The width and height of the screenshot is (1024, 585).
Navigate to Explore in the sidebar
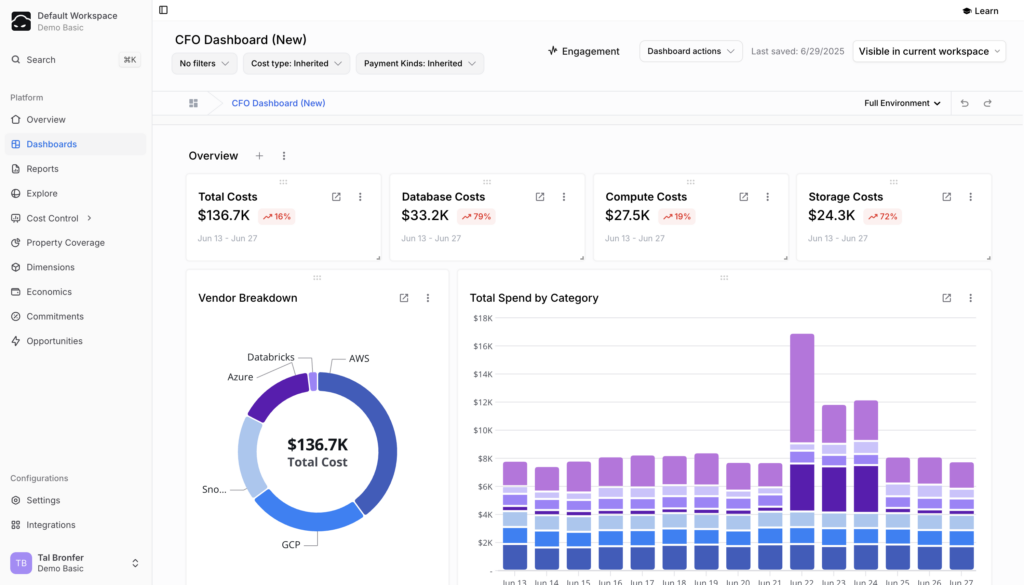click(76, 193)
